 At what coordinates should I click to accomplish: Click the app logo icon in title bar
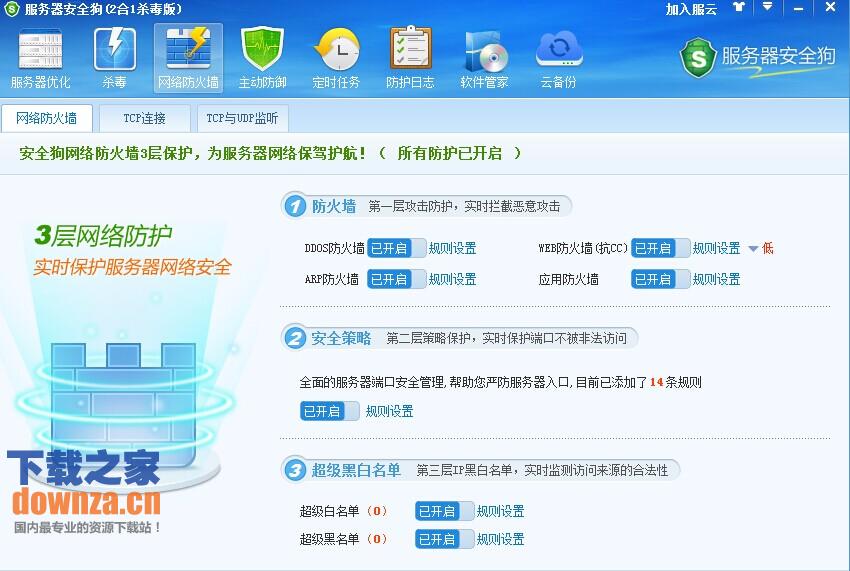(x=11, y=9)
